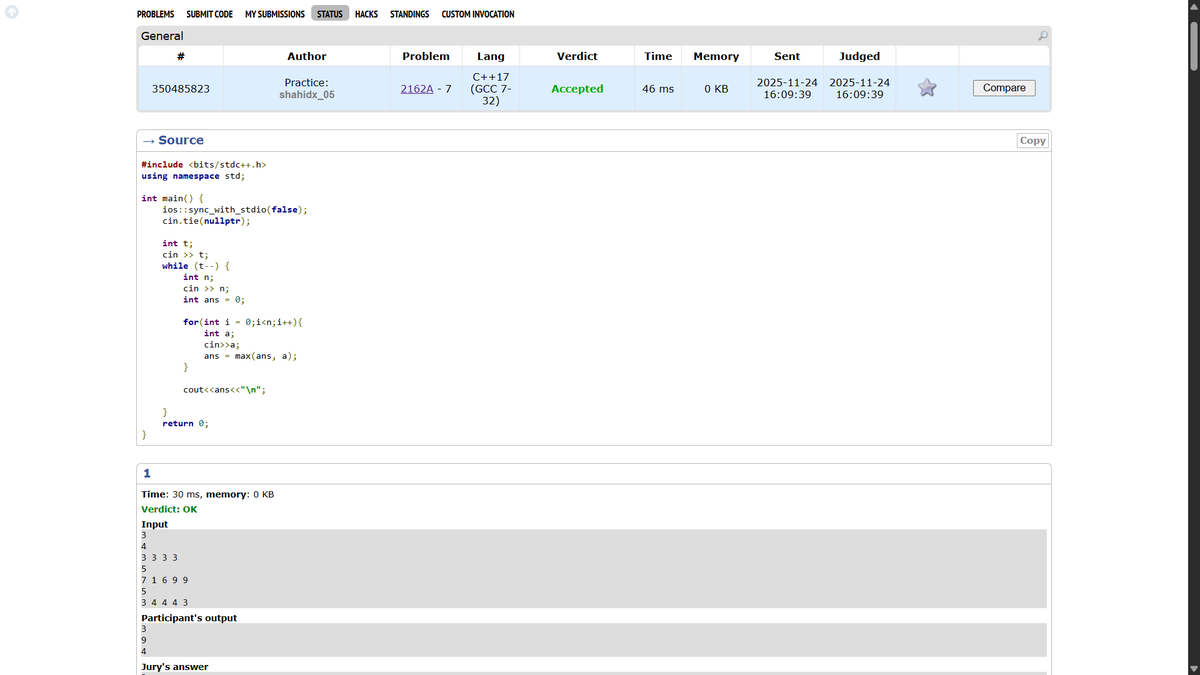Click the test number 1 heading

tap(147, 473)
